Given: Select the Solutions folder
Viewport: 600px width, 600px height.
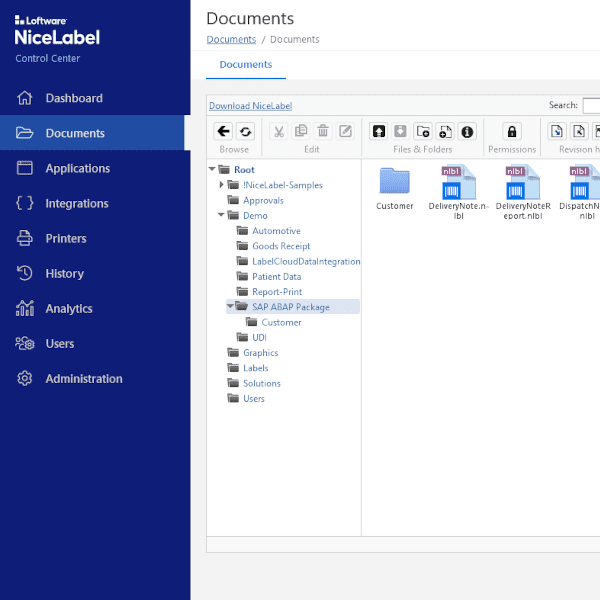Looking at the screenshot, I should point(262,383).
